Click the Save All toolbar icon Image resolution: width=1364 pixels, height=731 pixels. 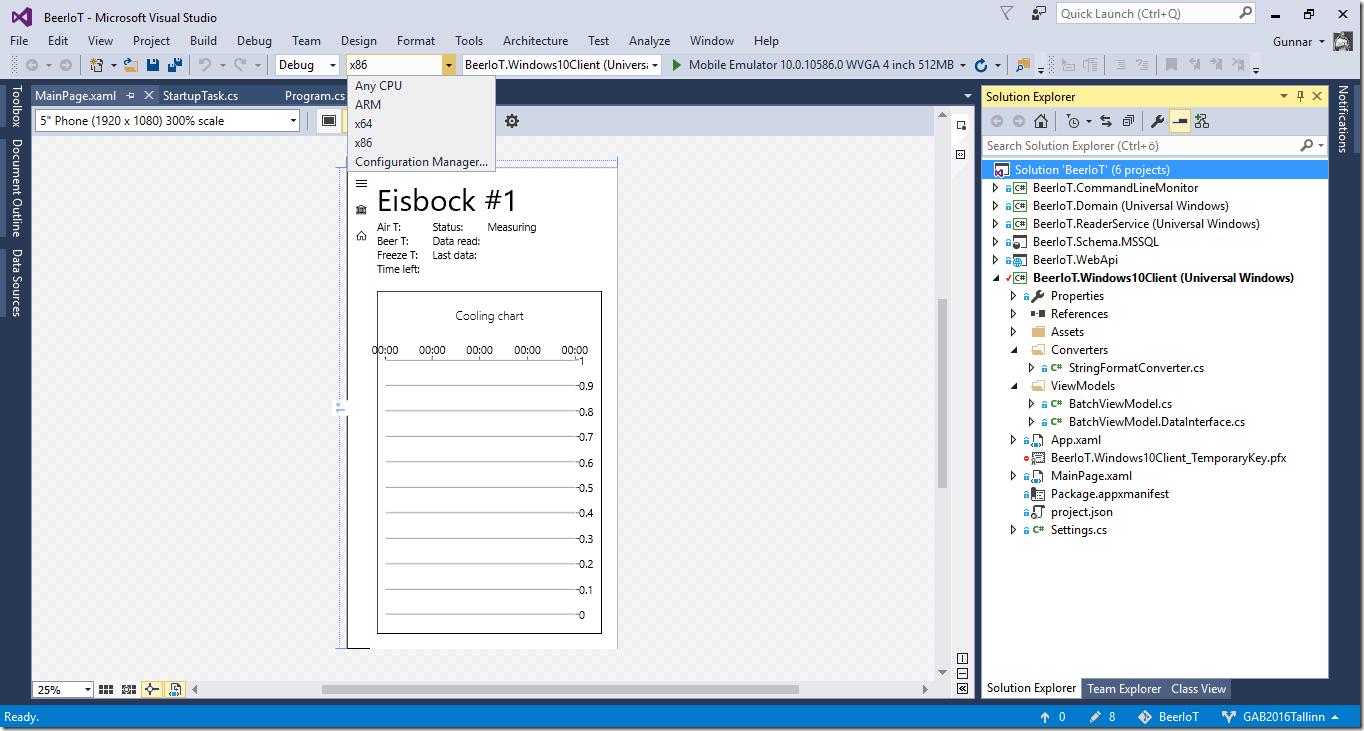175,65
